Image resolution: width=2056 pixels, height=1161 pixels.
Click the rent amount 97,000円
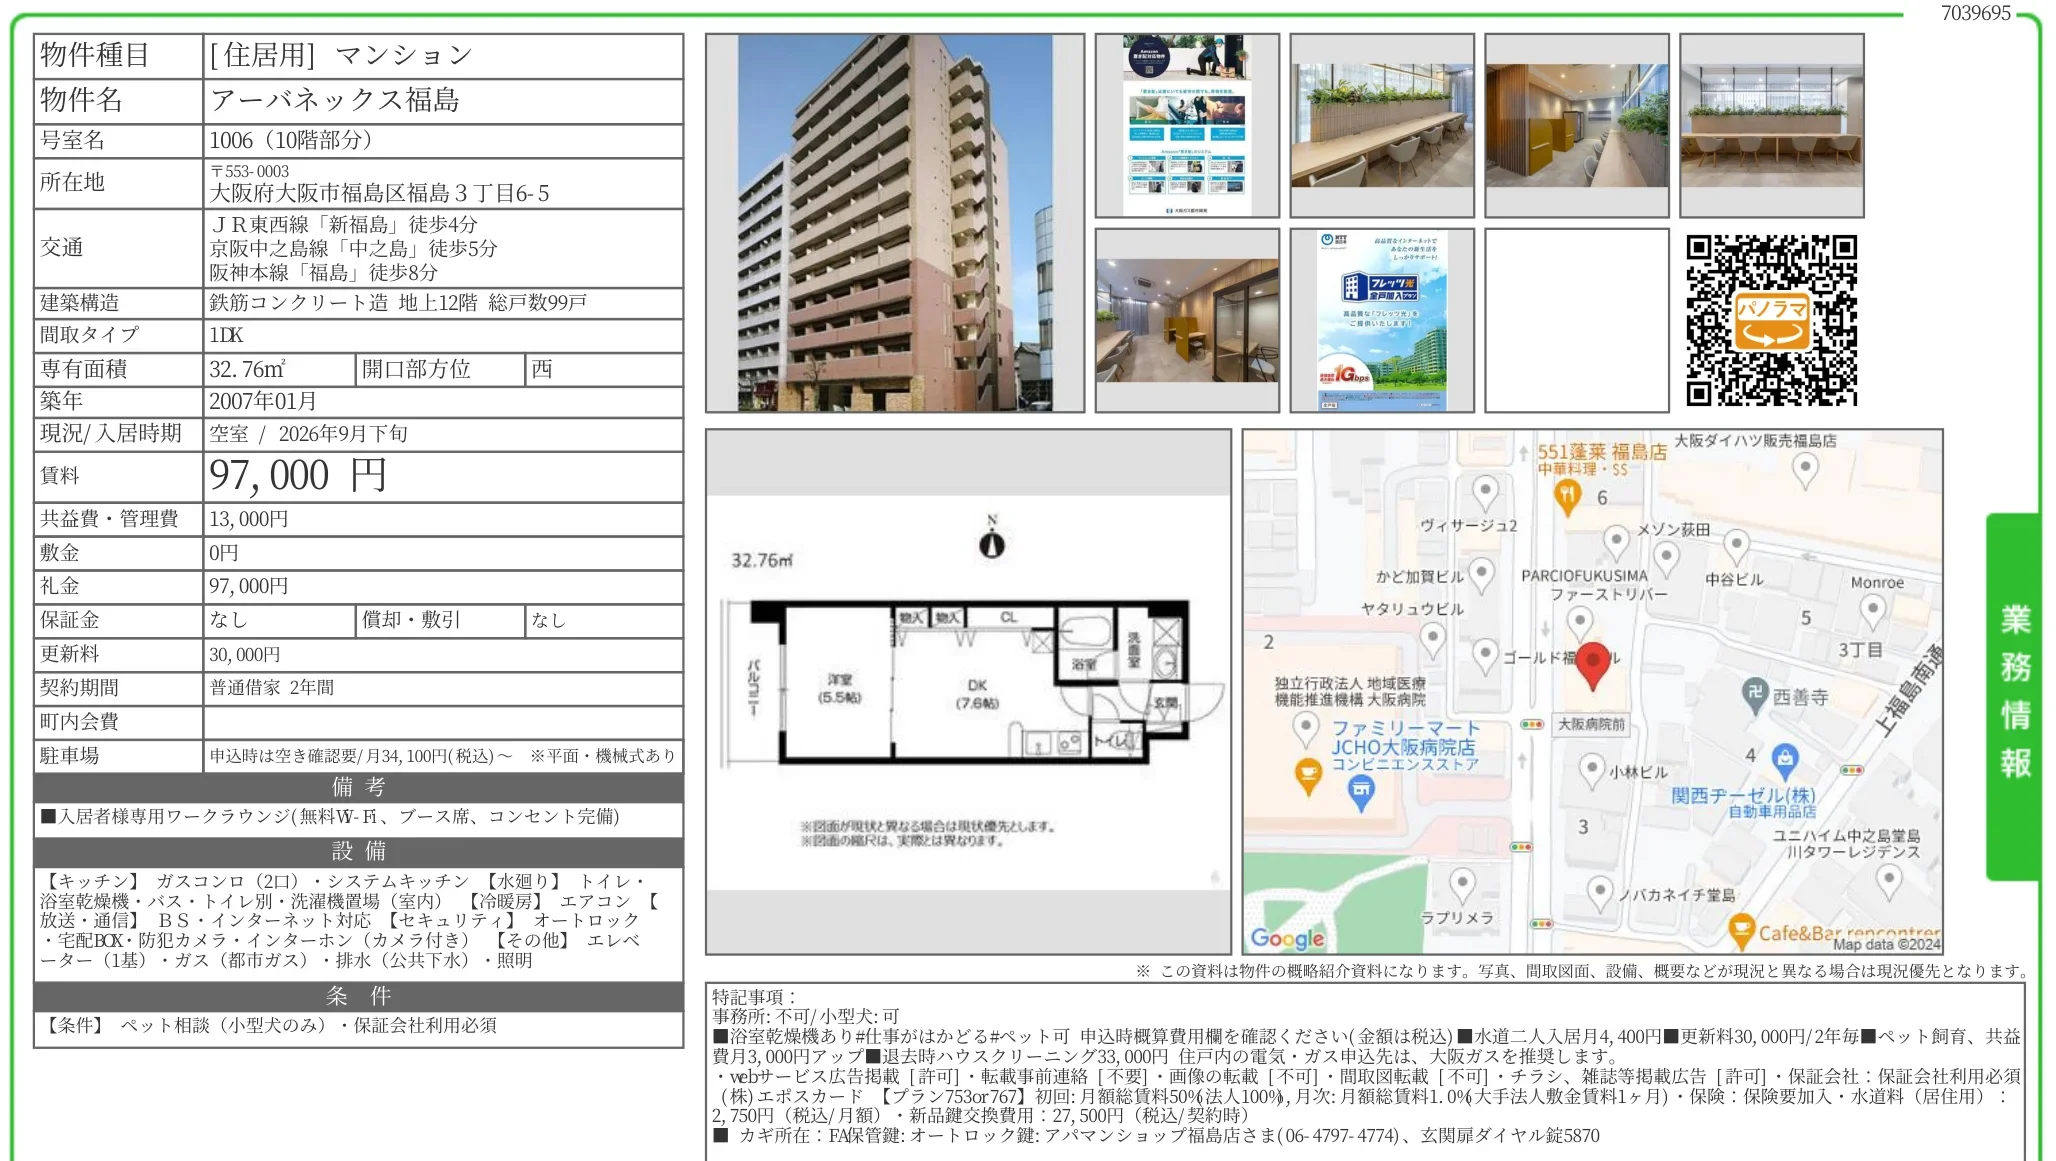click(x=298, y=476)
